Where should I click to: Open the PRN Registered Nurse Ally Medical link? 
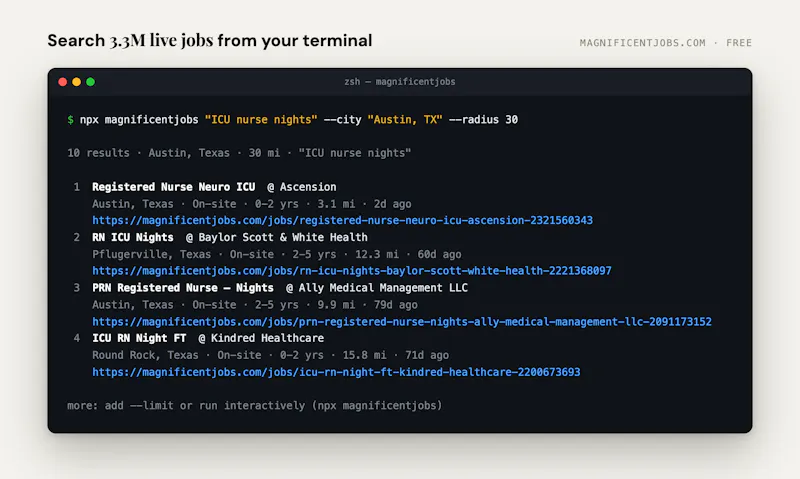coord(402,321)
